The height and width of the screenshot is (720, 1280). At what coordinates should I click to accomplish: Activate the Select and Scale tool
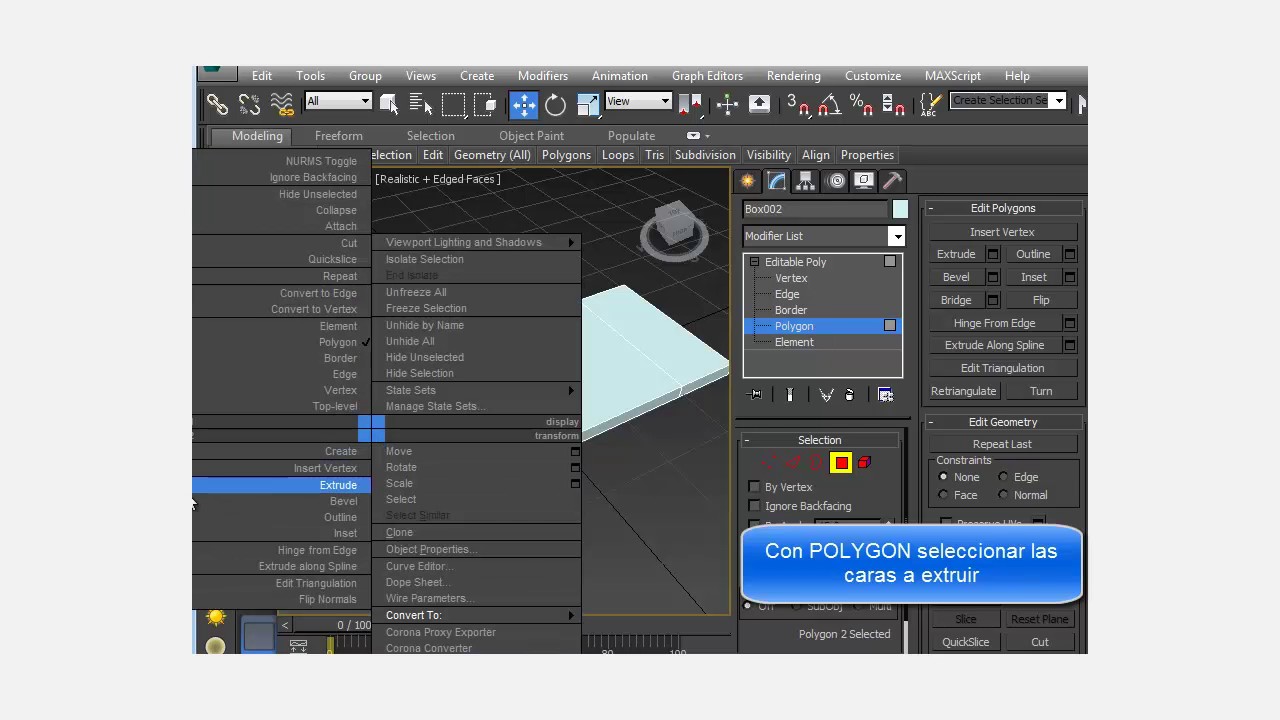click(x=588, y=103)
